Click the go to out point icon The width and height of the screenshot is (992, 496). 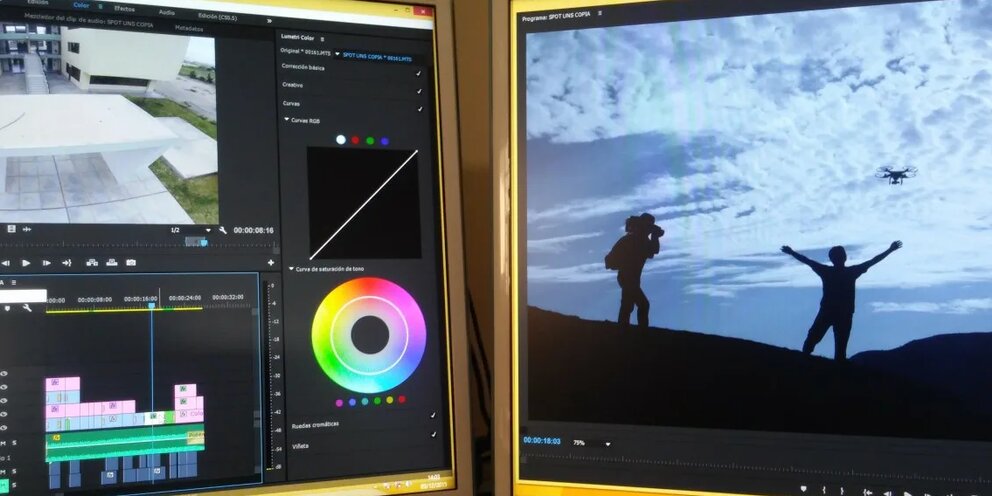pyautogui.click(x=66, y=263)
